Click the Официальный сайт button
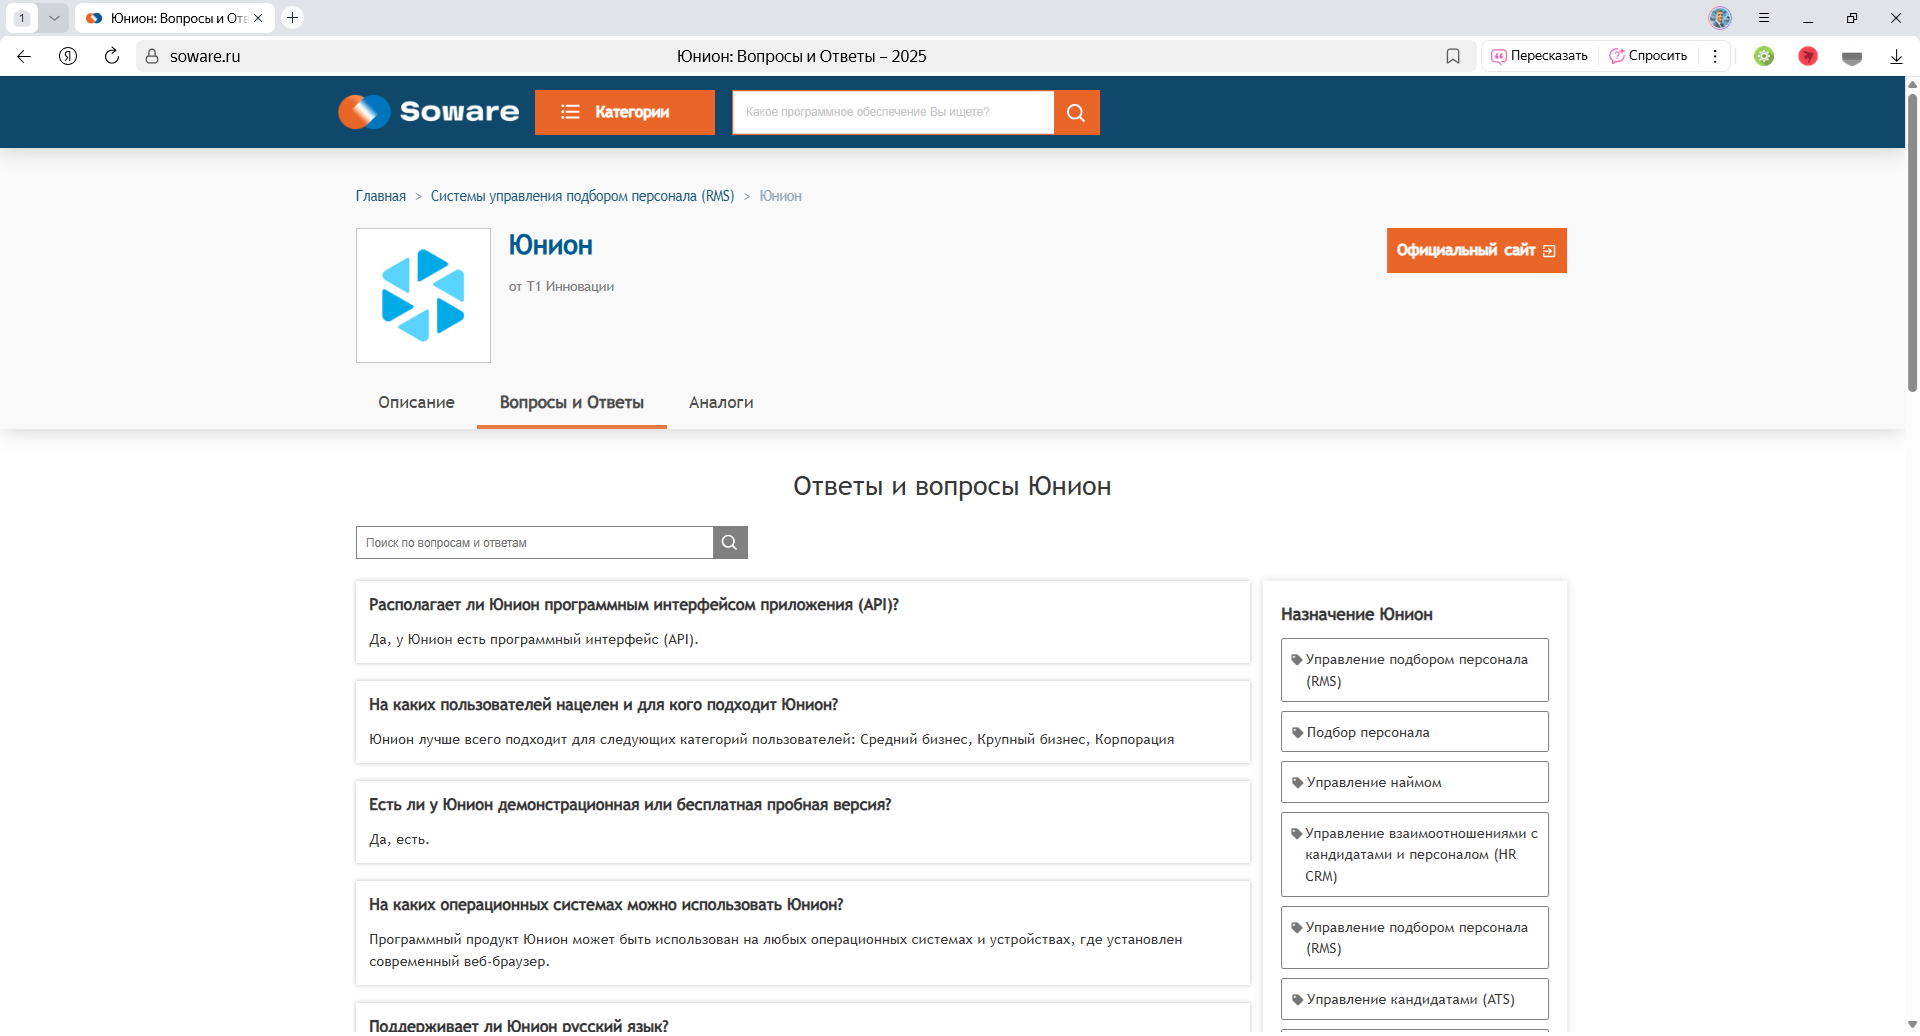Screen dimensions: 1920x1036 1476,250
